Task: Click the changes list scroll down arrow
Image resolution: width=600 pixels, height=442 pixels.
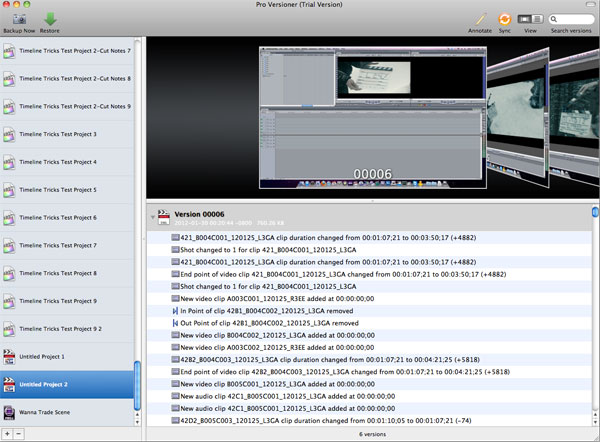Action: tap(595, 422)
